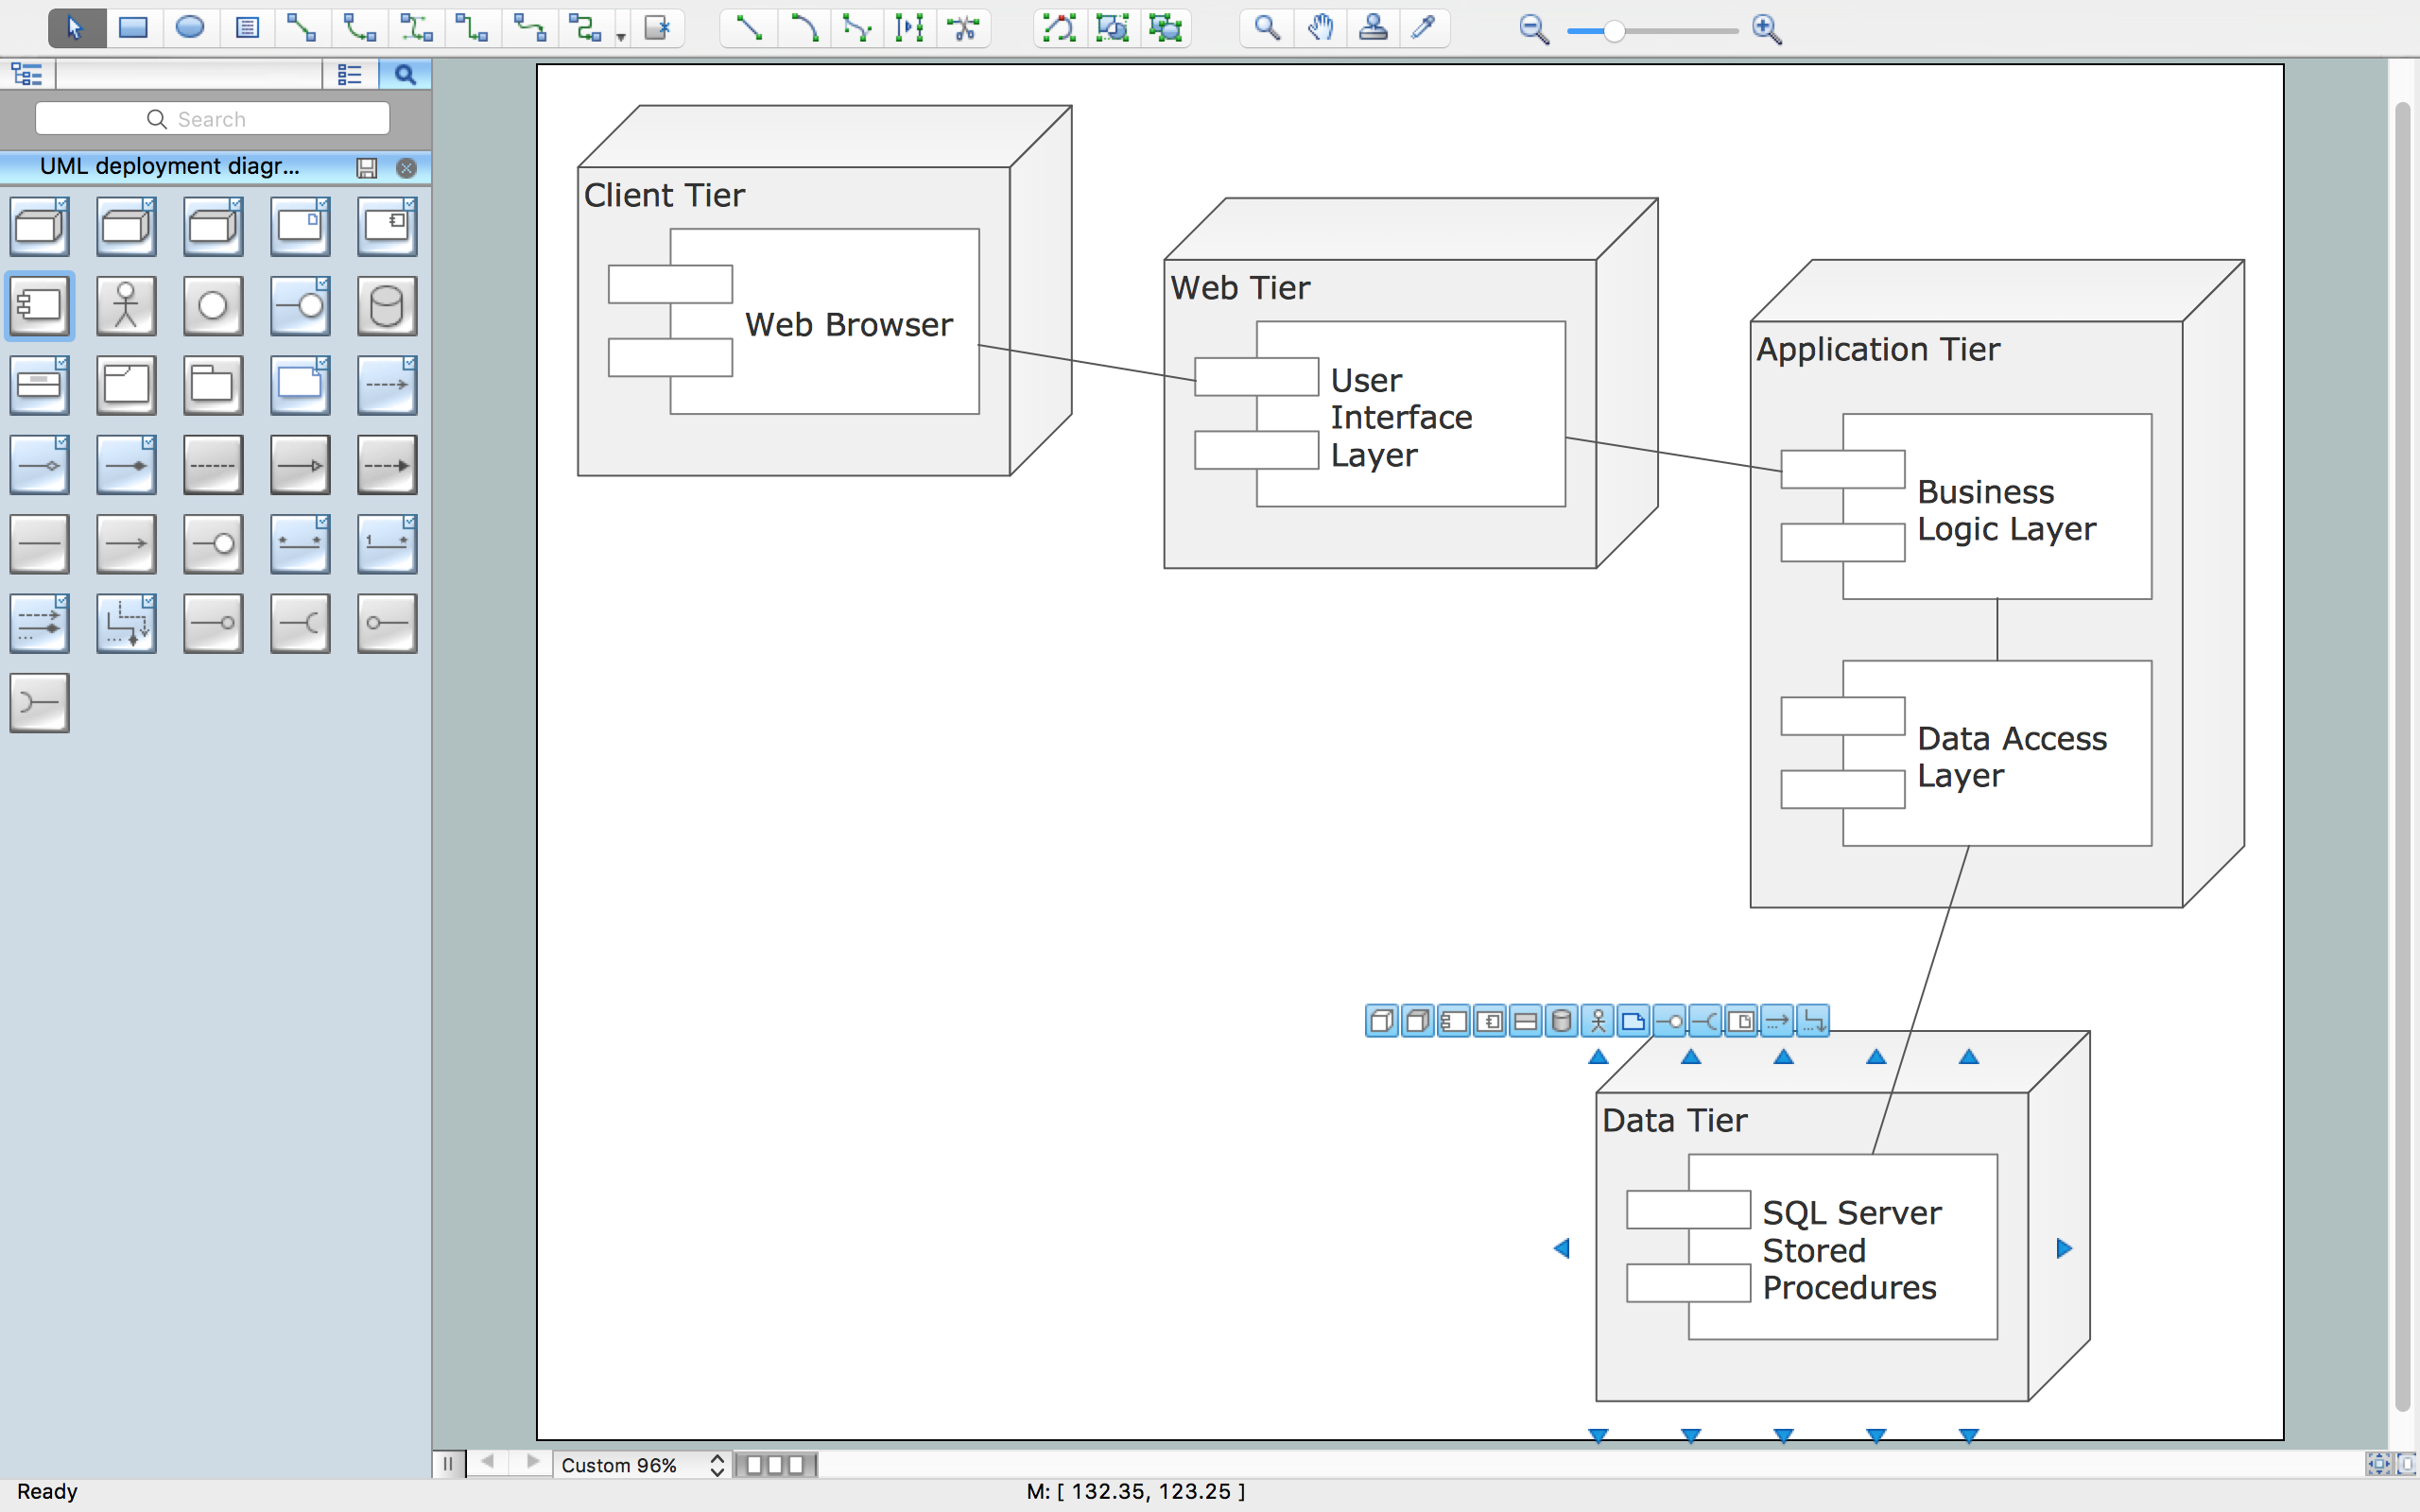
Task: Click the search icon in sidebar
Action: pos(405,73)
